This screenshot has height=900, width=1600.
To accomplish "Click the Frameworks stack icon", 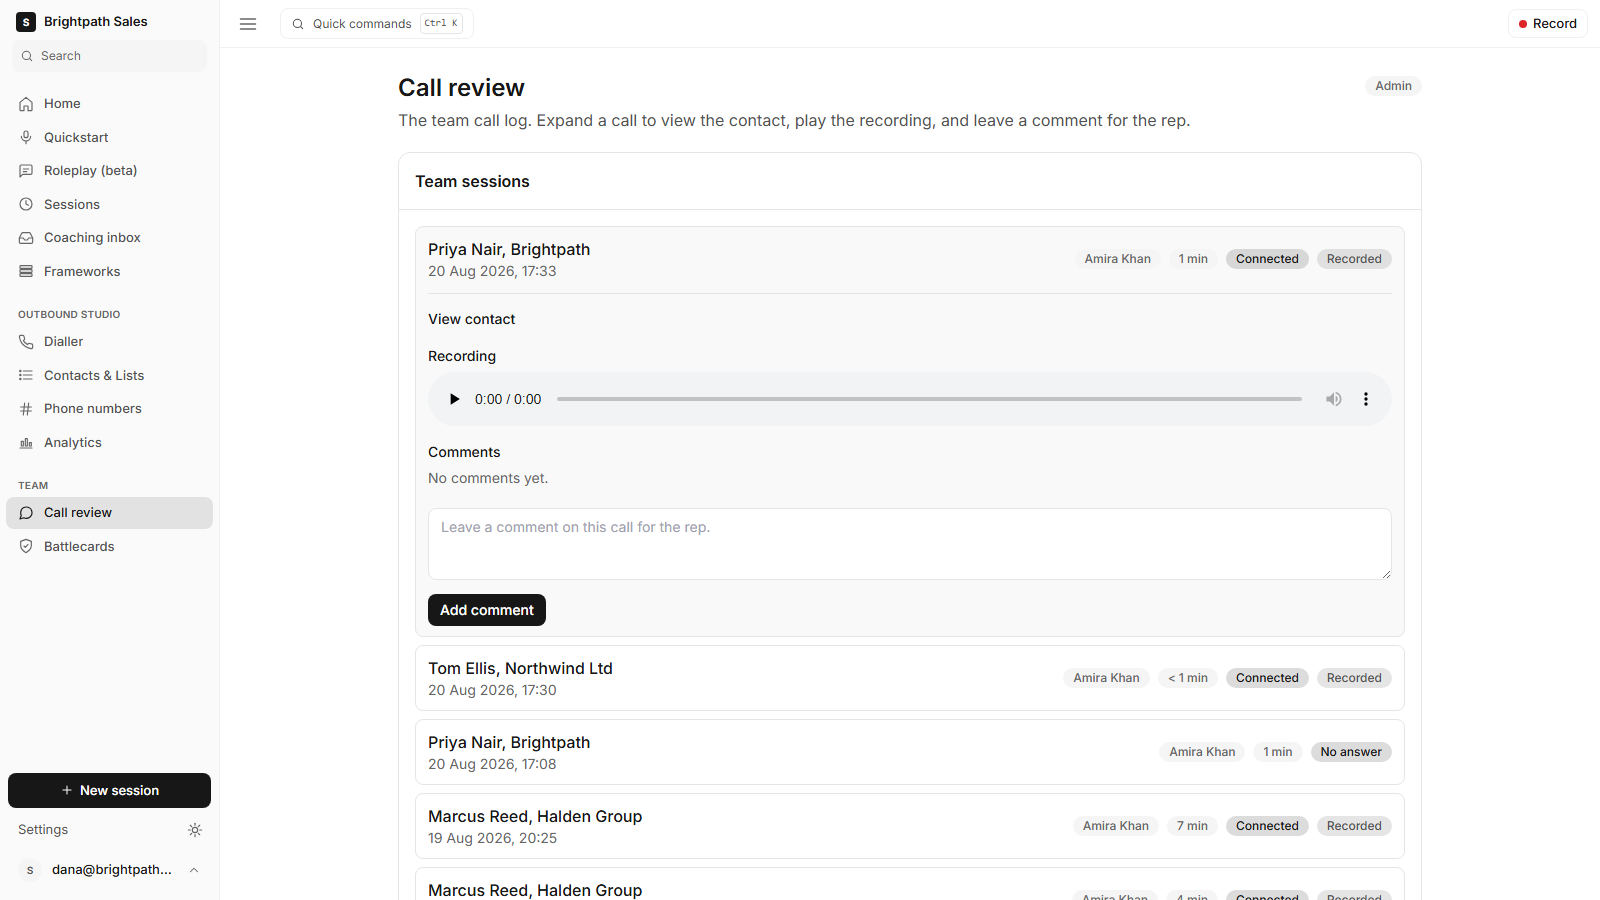I will 26,271.
